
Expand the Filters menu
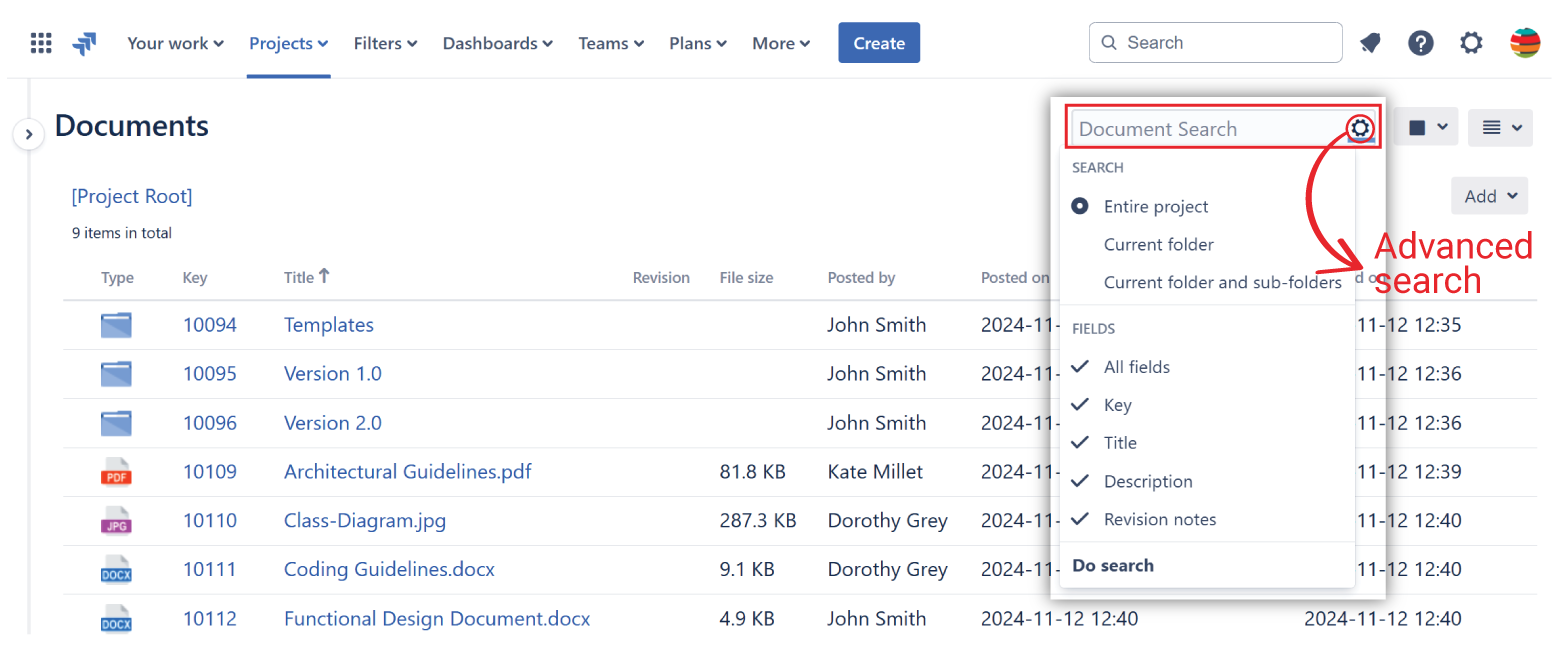385,43
